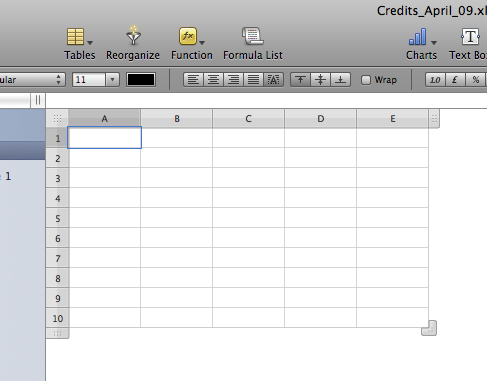Select column D header
This screenshot has height=381, width=487.
(320, 118)
